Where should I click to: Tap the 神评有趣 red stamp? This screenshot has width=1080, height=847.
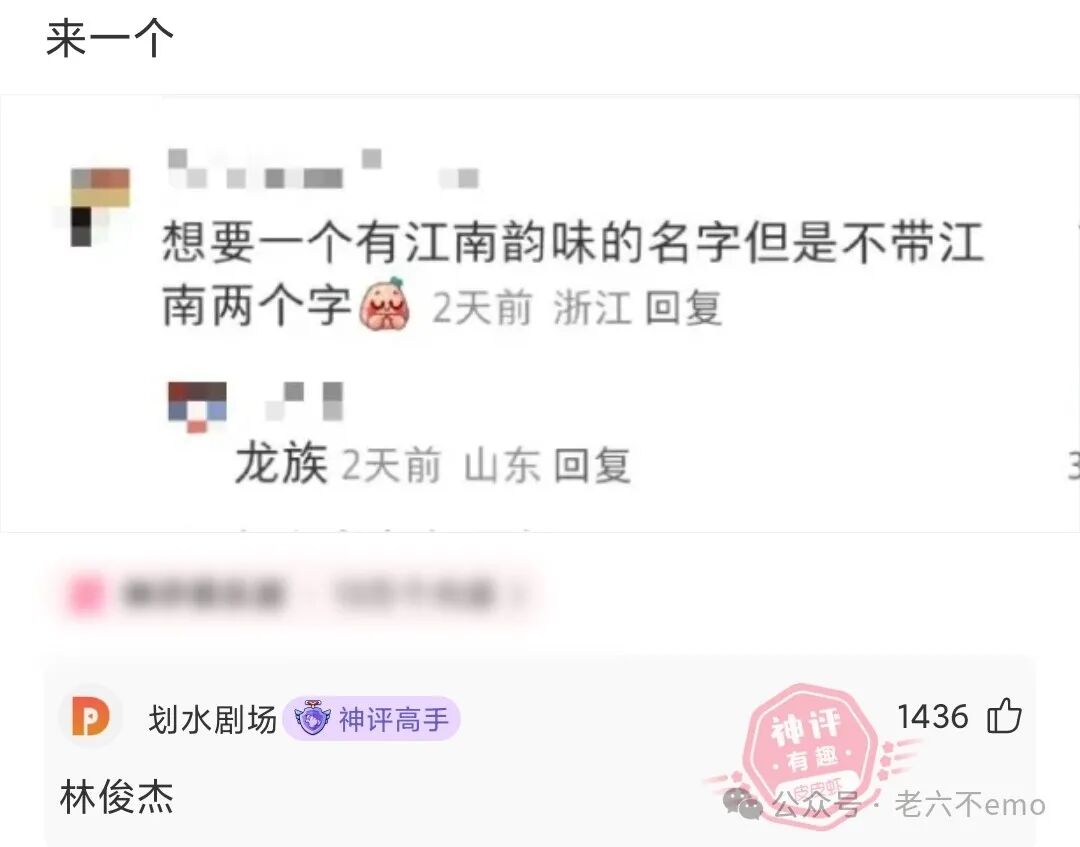coord(809,745)
